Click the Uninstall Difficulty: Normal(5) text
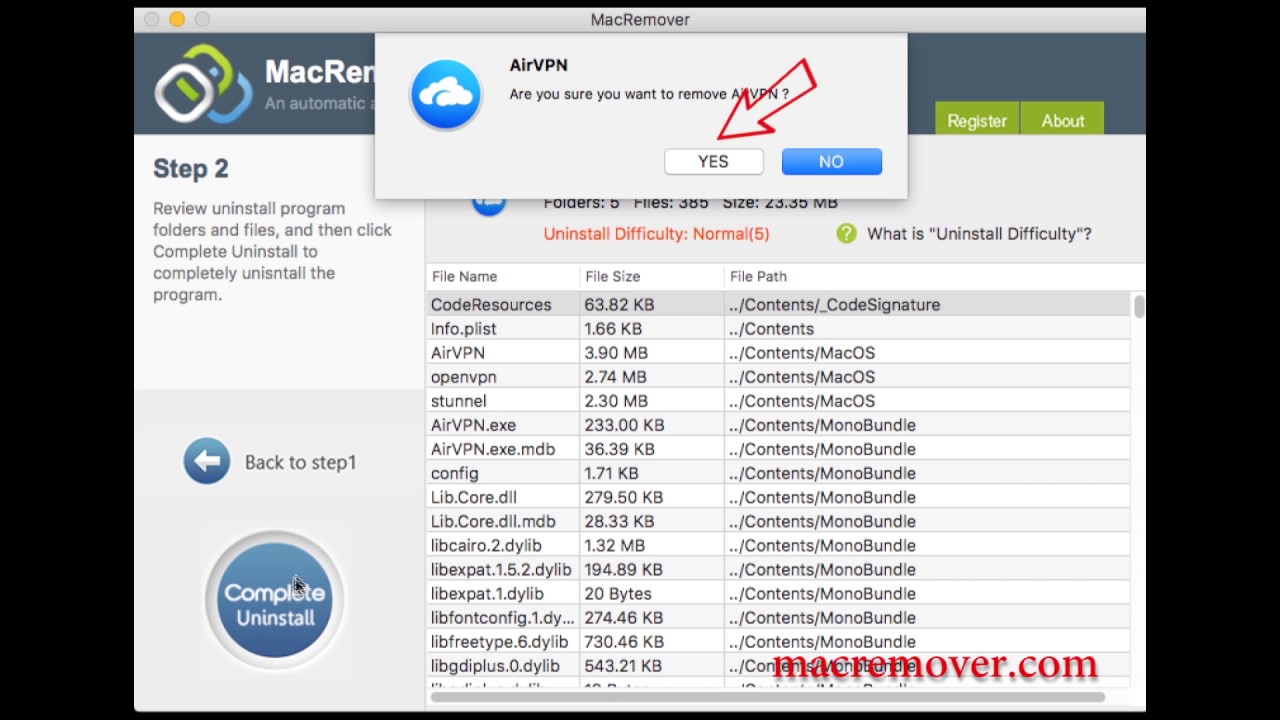1280x720 pixels. point(656,233)
